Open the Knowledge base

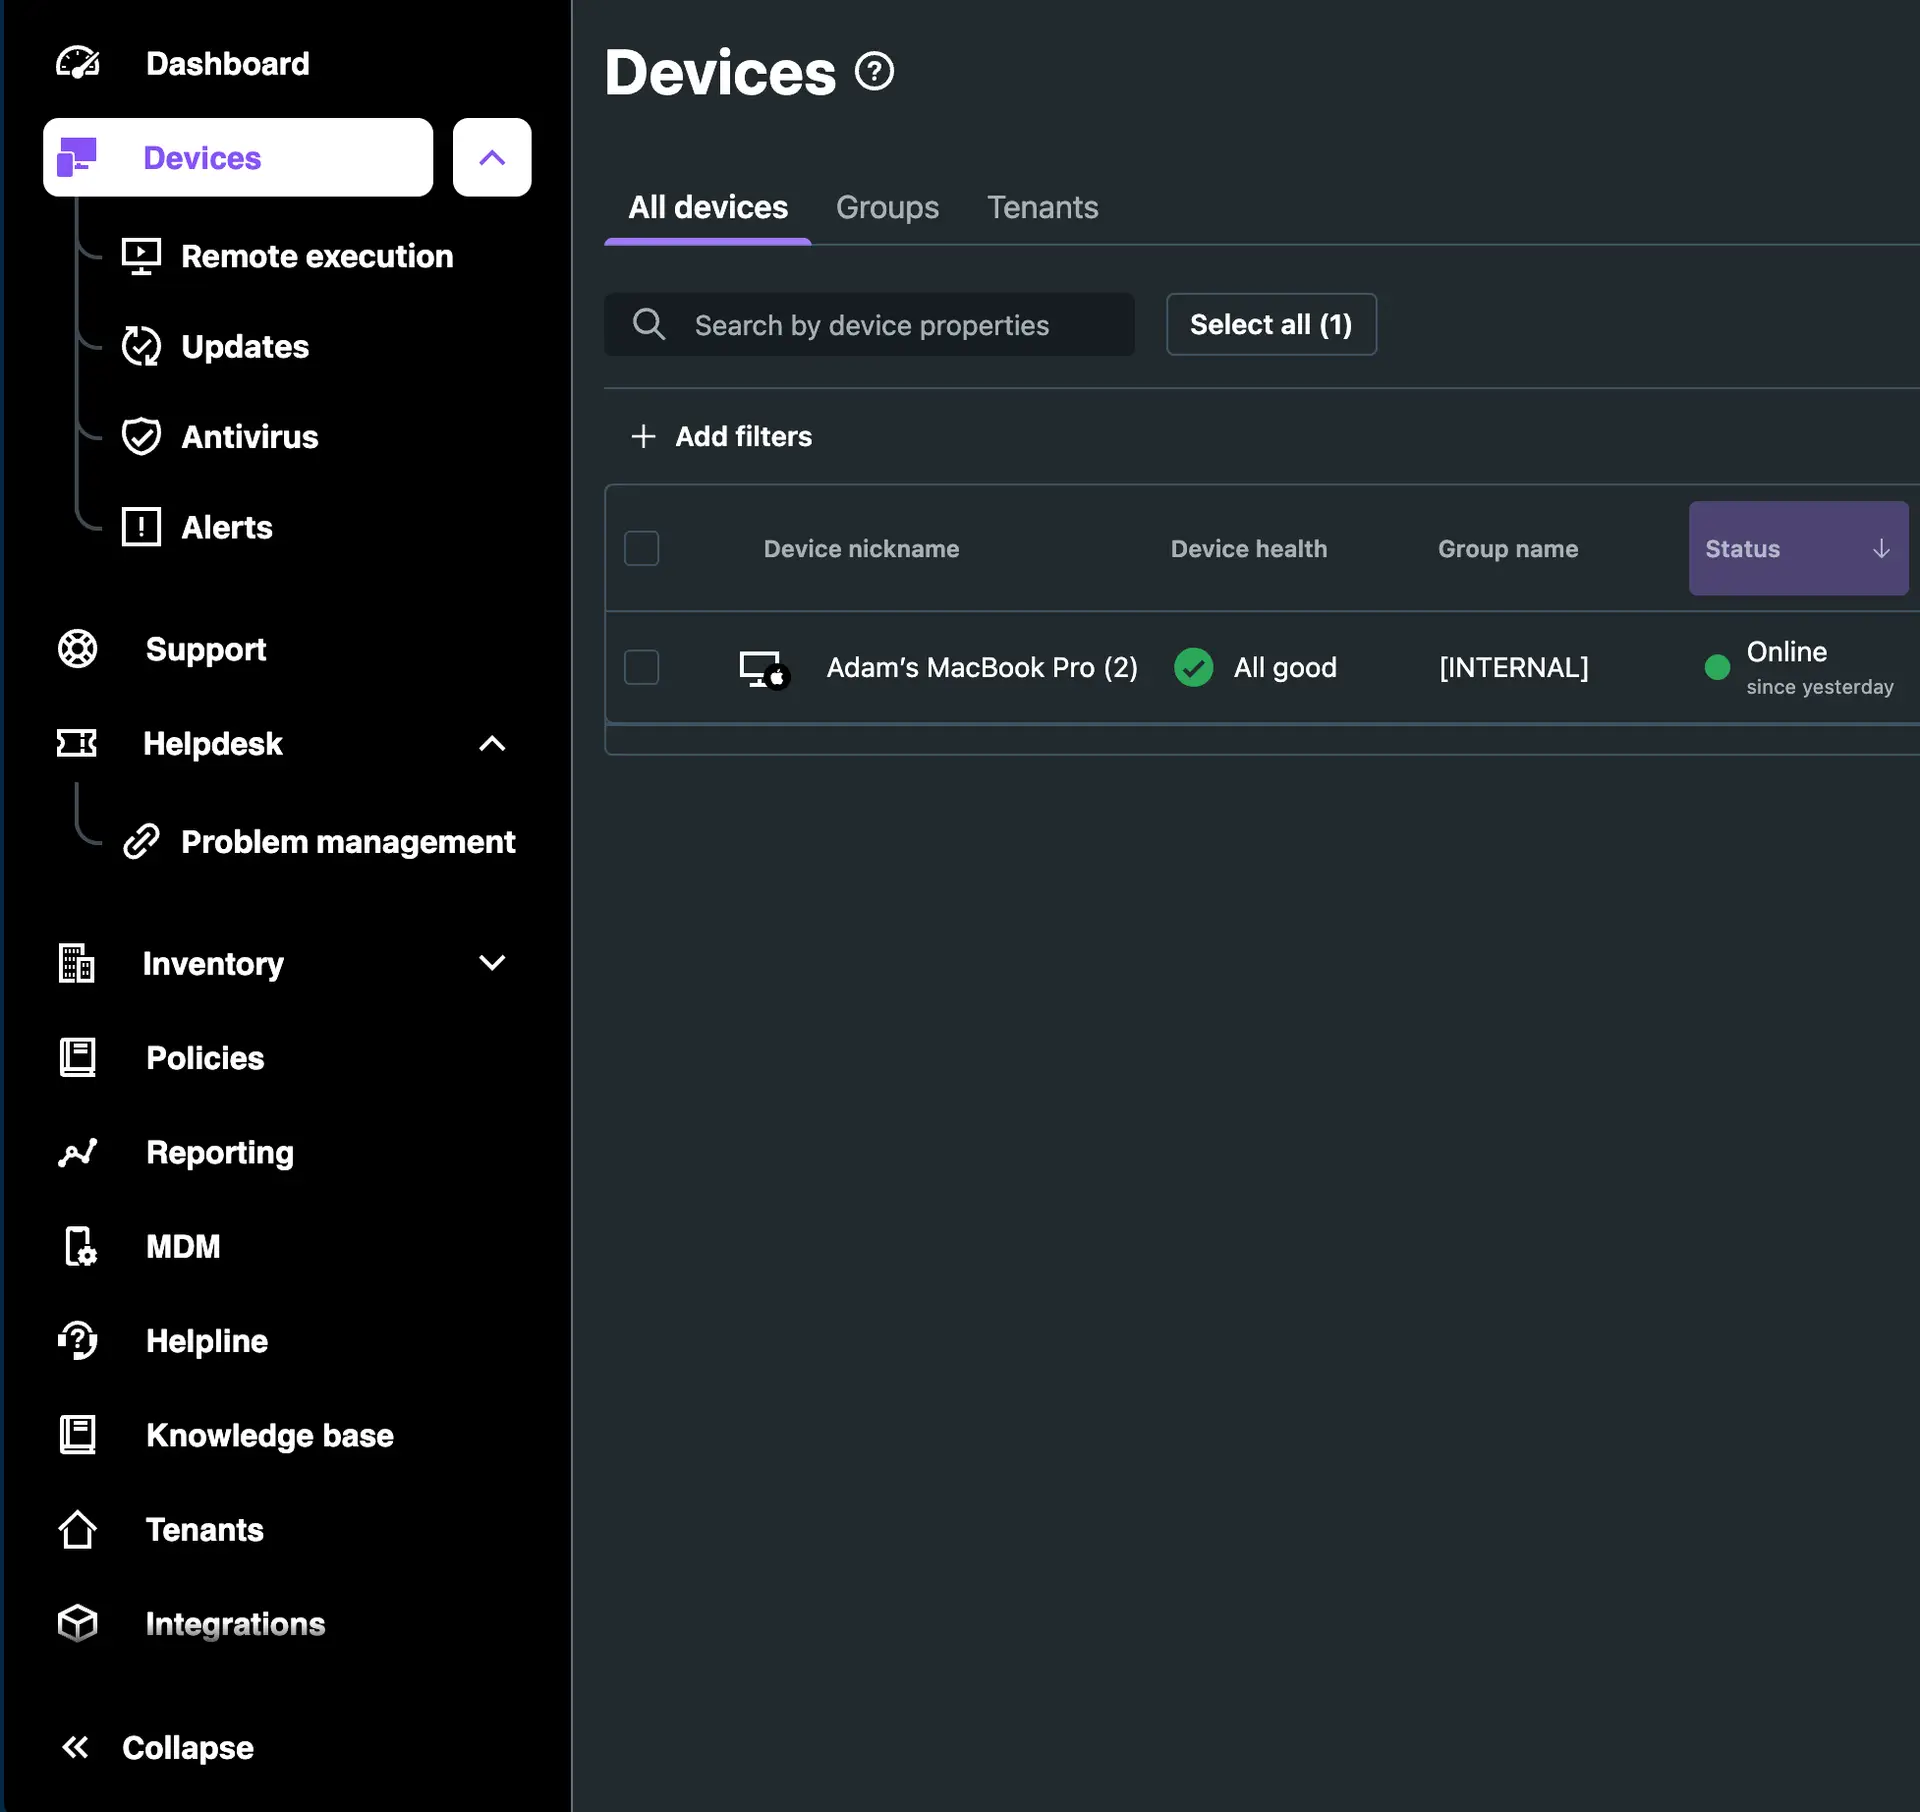270,1435
